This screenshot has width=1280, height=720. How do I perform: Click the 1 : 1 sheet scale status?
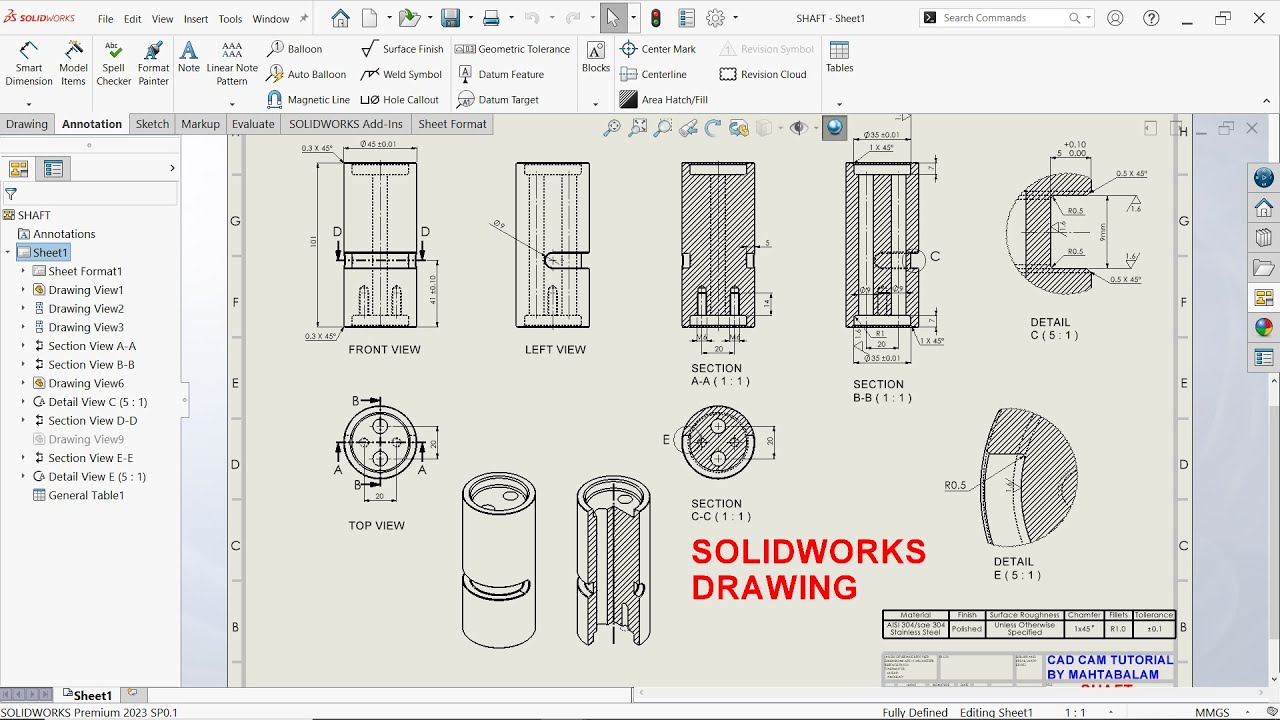1076,713
